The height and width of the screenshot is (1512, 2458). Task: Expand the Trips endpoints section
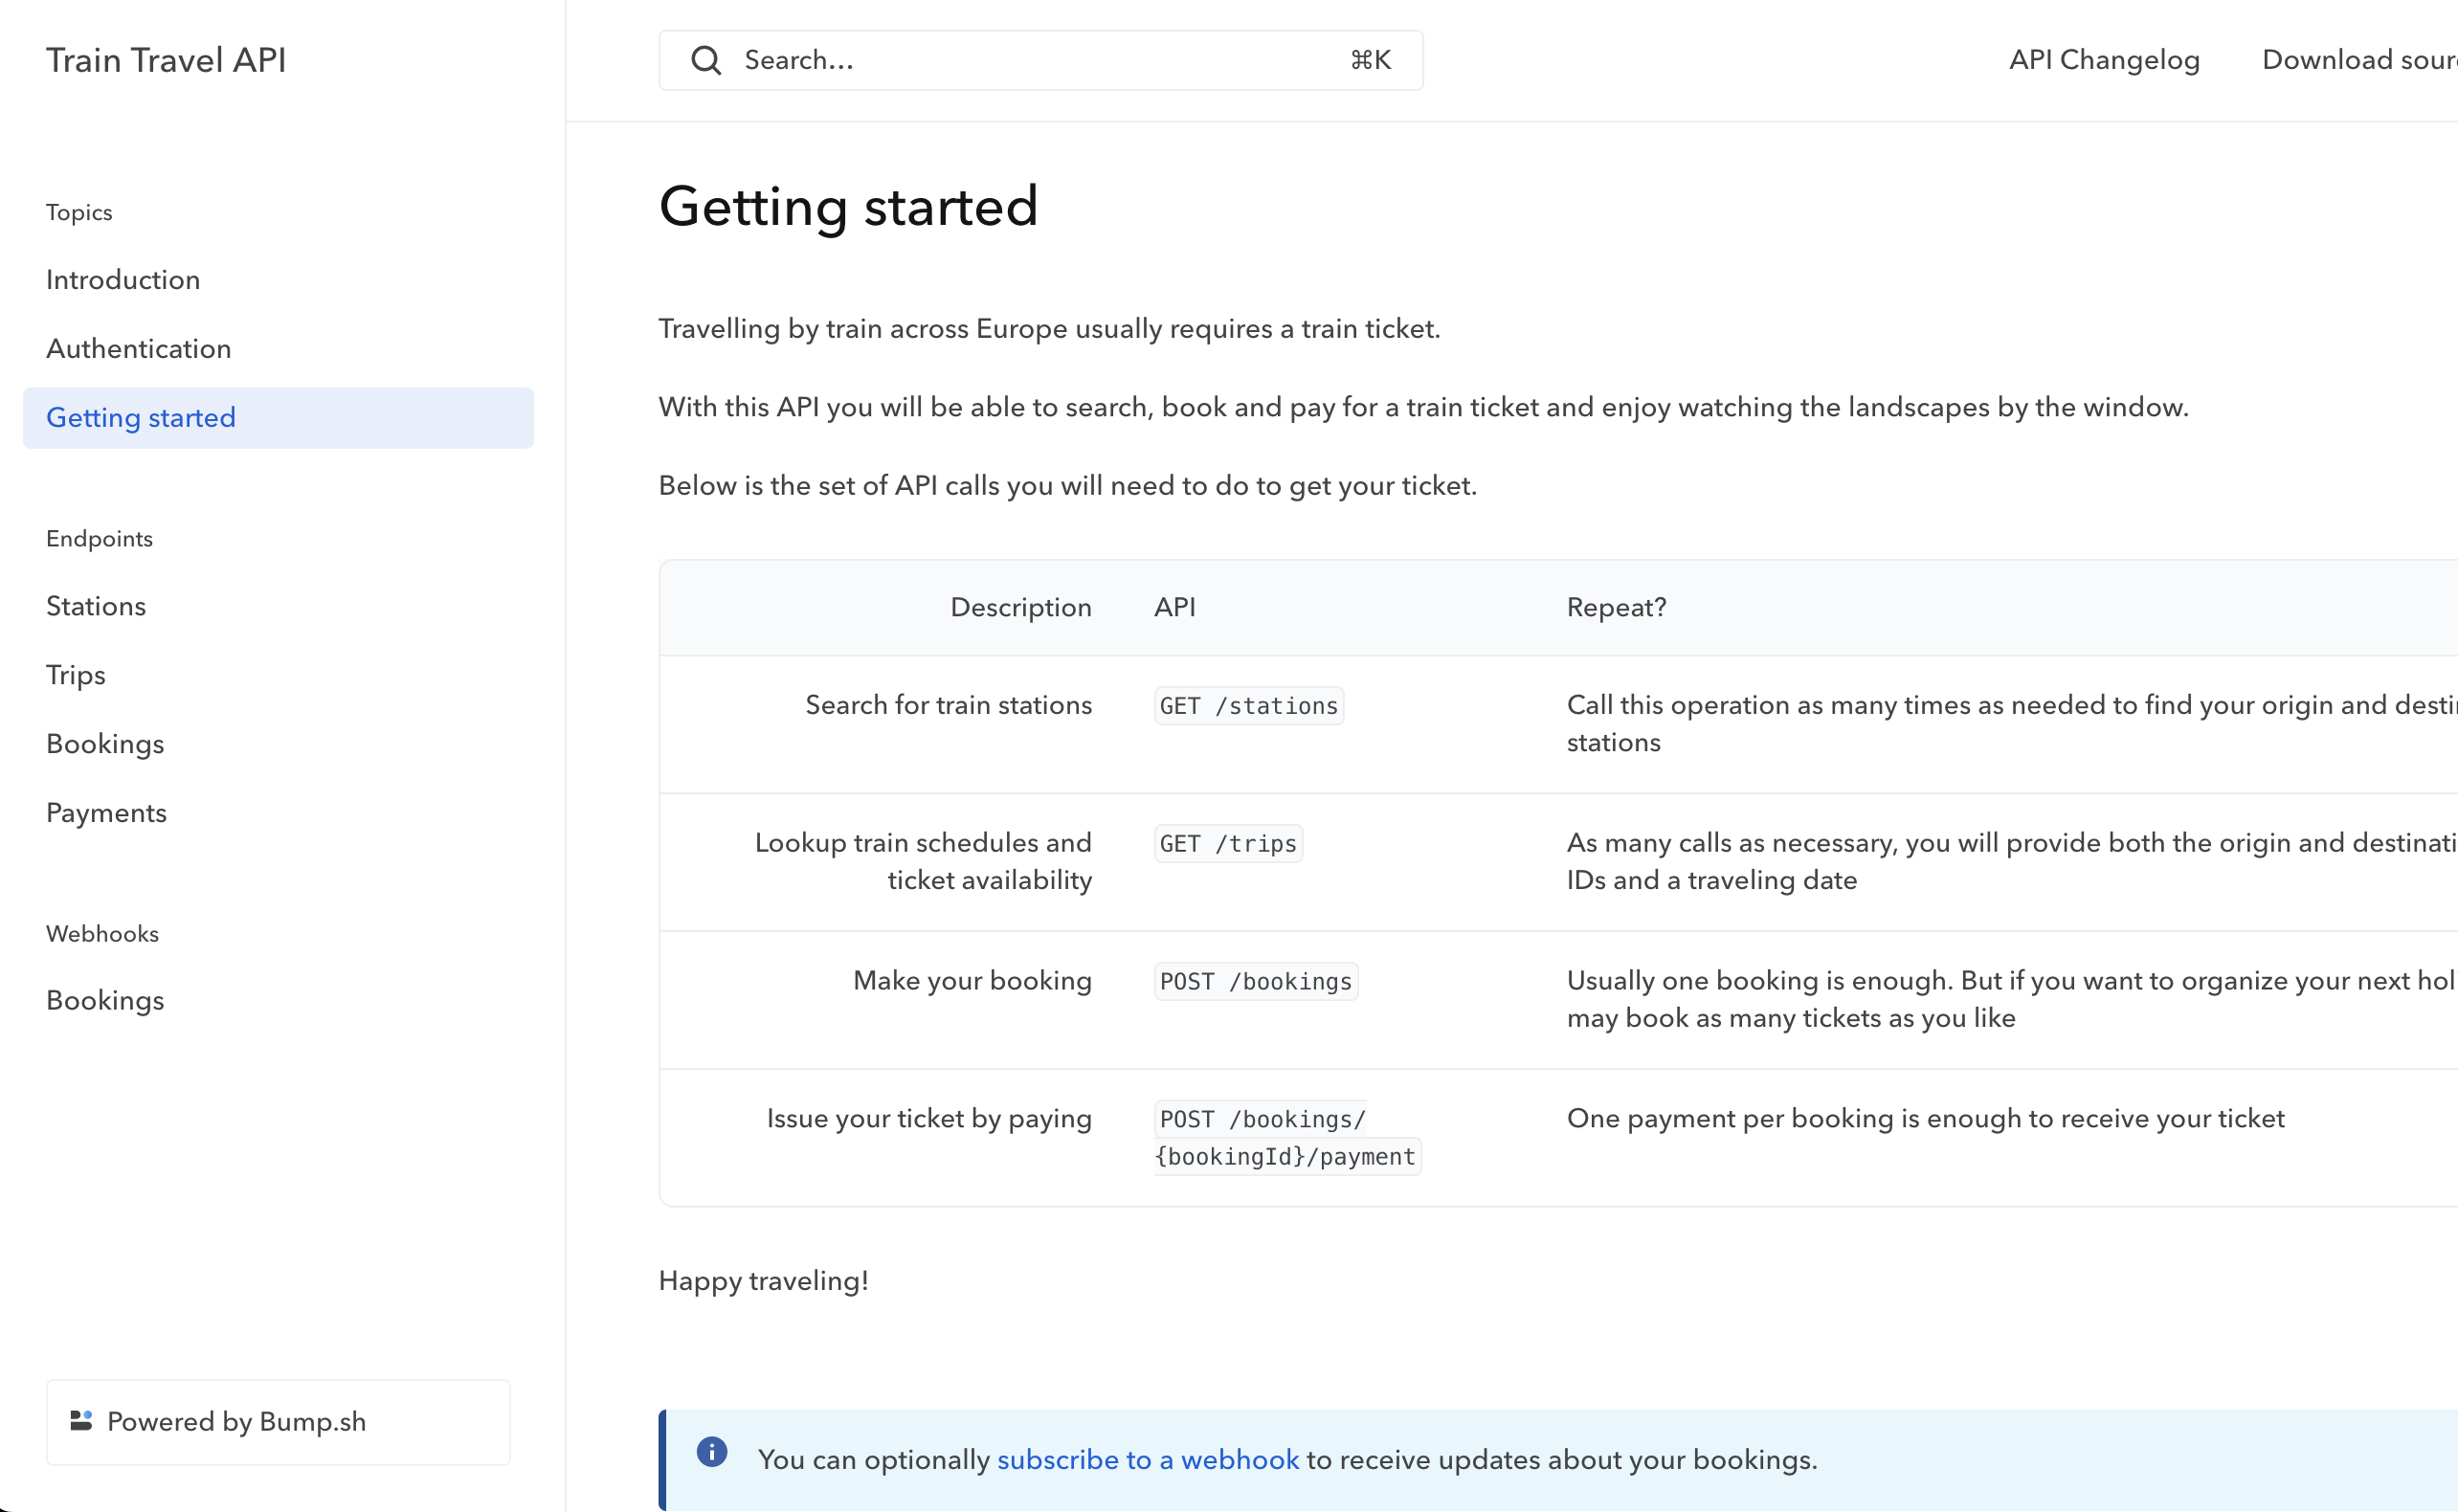(76, 676)
